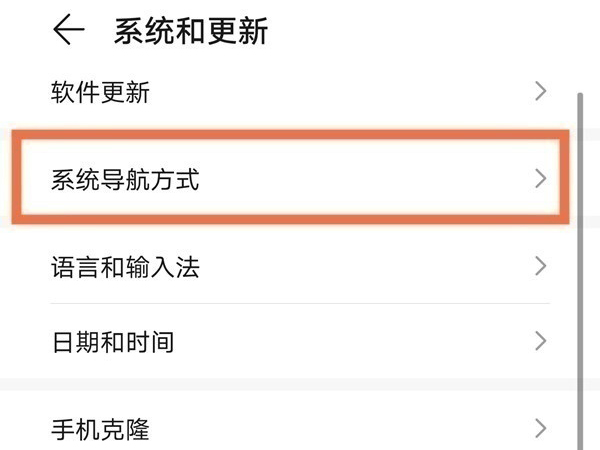The height and width of the screenshot is (450, 600).
Task: Open the 软件更新 menu entry
Action: 100,93
